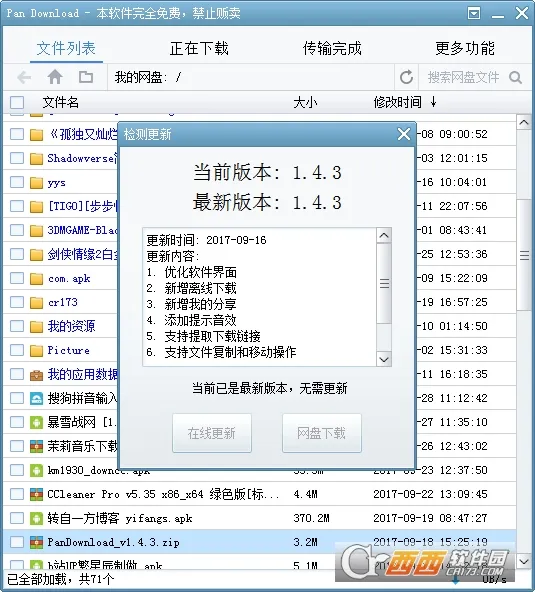Check the box for com.apk folder
This screenshot has width=535, height=592.
point(17,278)
